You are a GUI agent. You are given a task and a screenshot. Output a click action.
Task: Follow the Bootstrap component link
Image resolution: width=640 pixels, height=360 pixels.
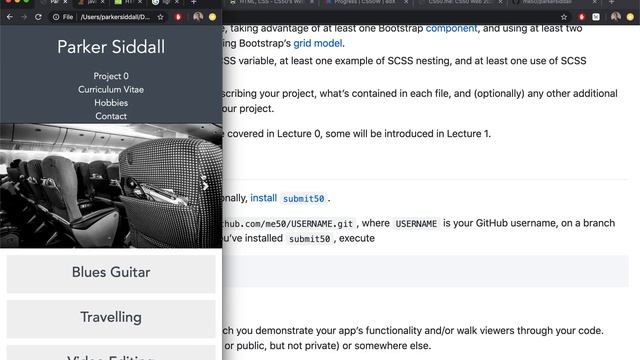[x=451, y=28]
